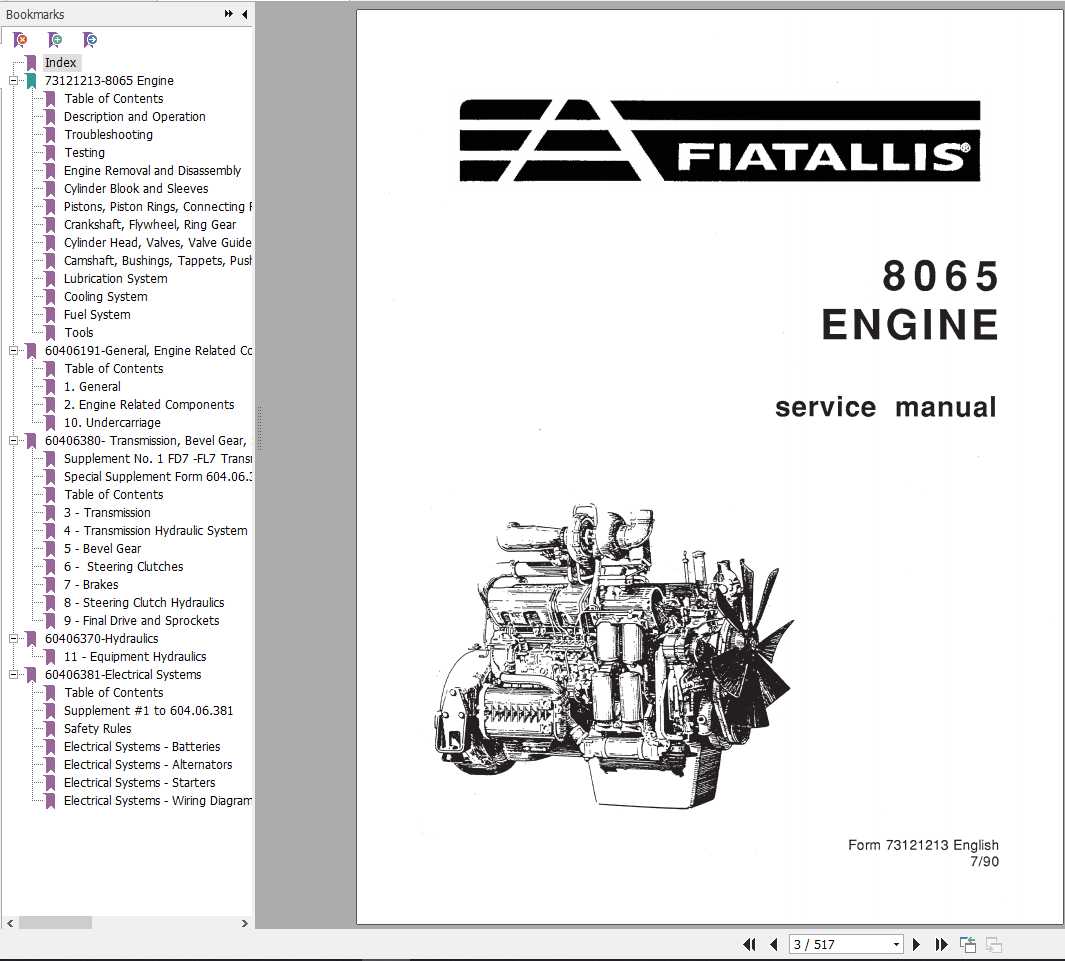Click bookmark icon beside 73121213-8065 Engine
The width and height of the screenshot is (1065, 961).
pyautogui.click(x=31, y=81)
